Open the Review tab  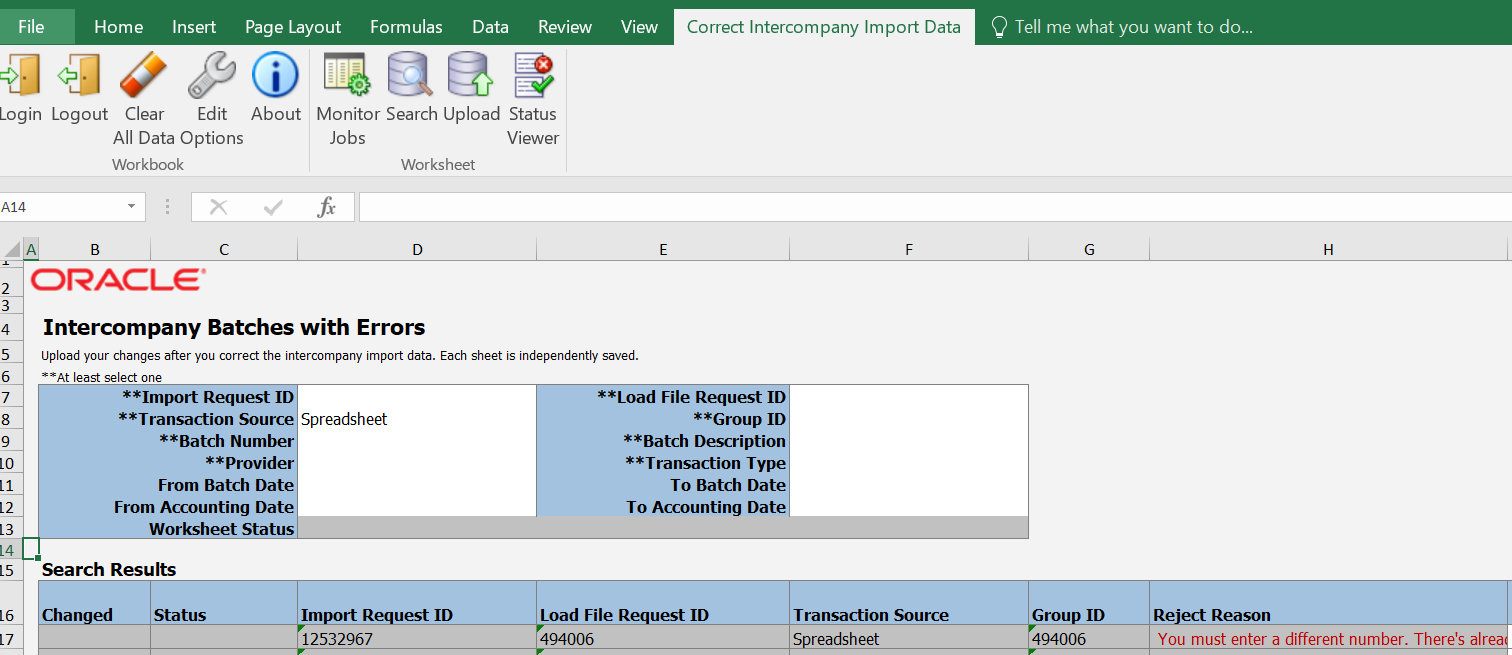[564, 27]
